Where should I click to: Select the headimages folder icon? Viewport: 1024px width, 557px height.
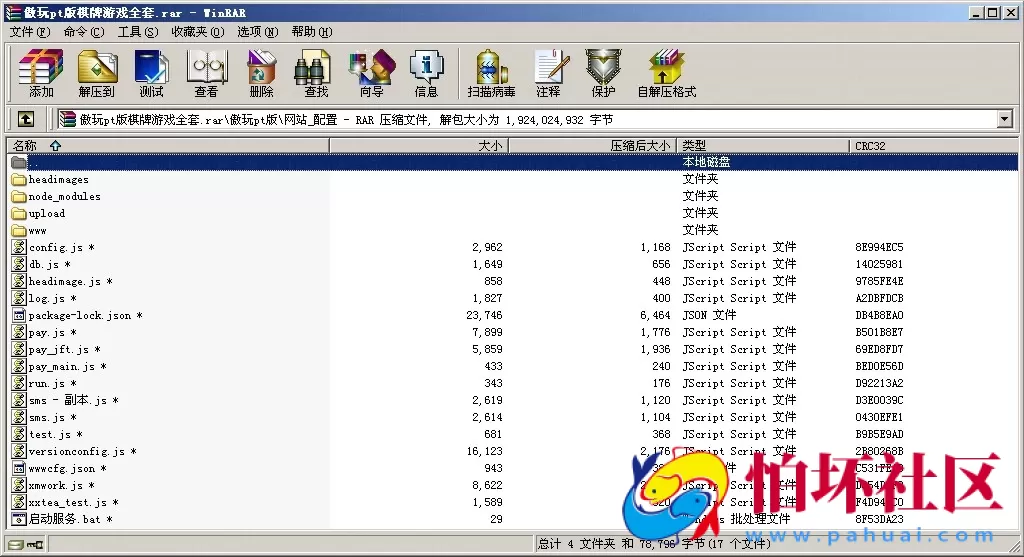click(19, 179)
